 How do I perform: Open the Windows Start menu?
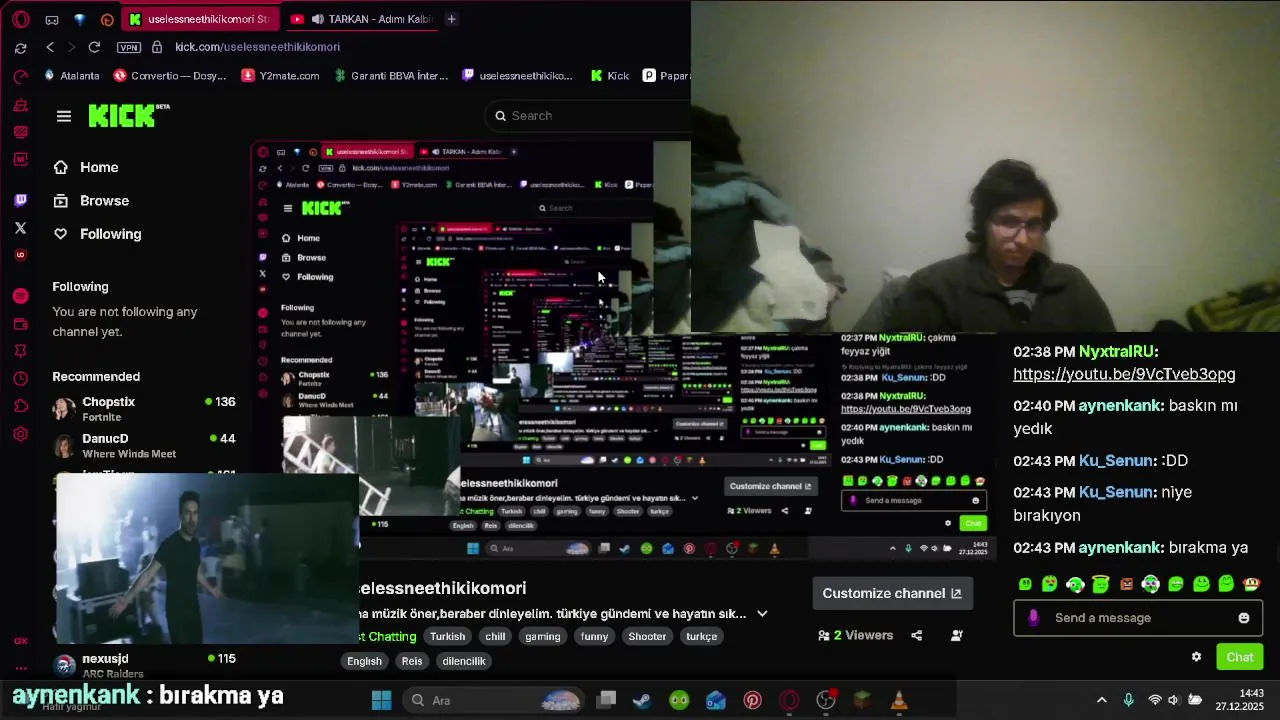pyautogui.click(x=381, y=700)
